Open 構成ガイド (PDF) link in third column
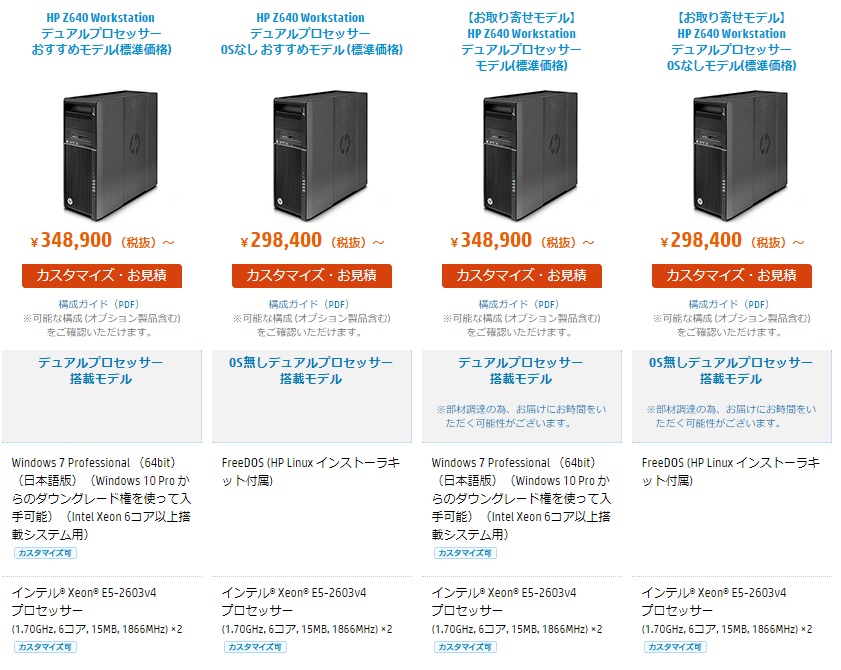Image resolution: width=841 pixels, height=670 pixels. 519,304
